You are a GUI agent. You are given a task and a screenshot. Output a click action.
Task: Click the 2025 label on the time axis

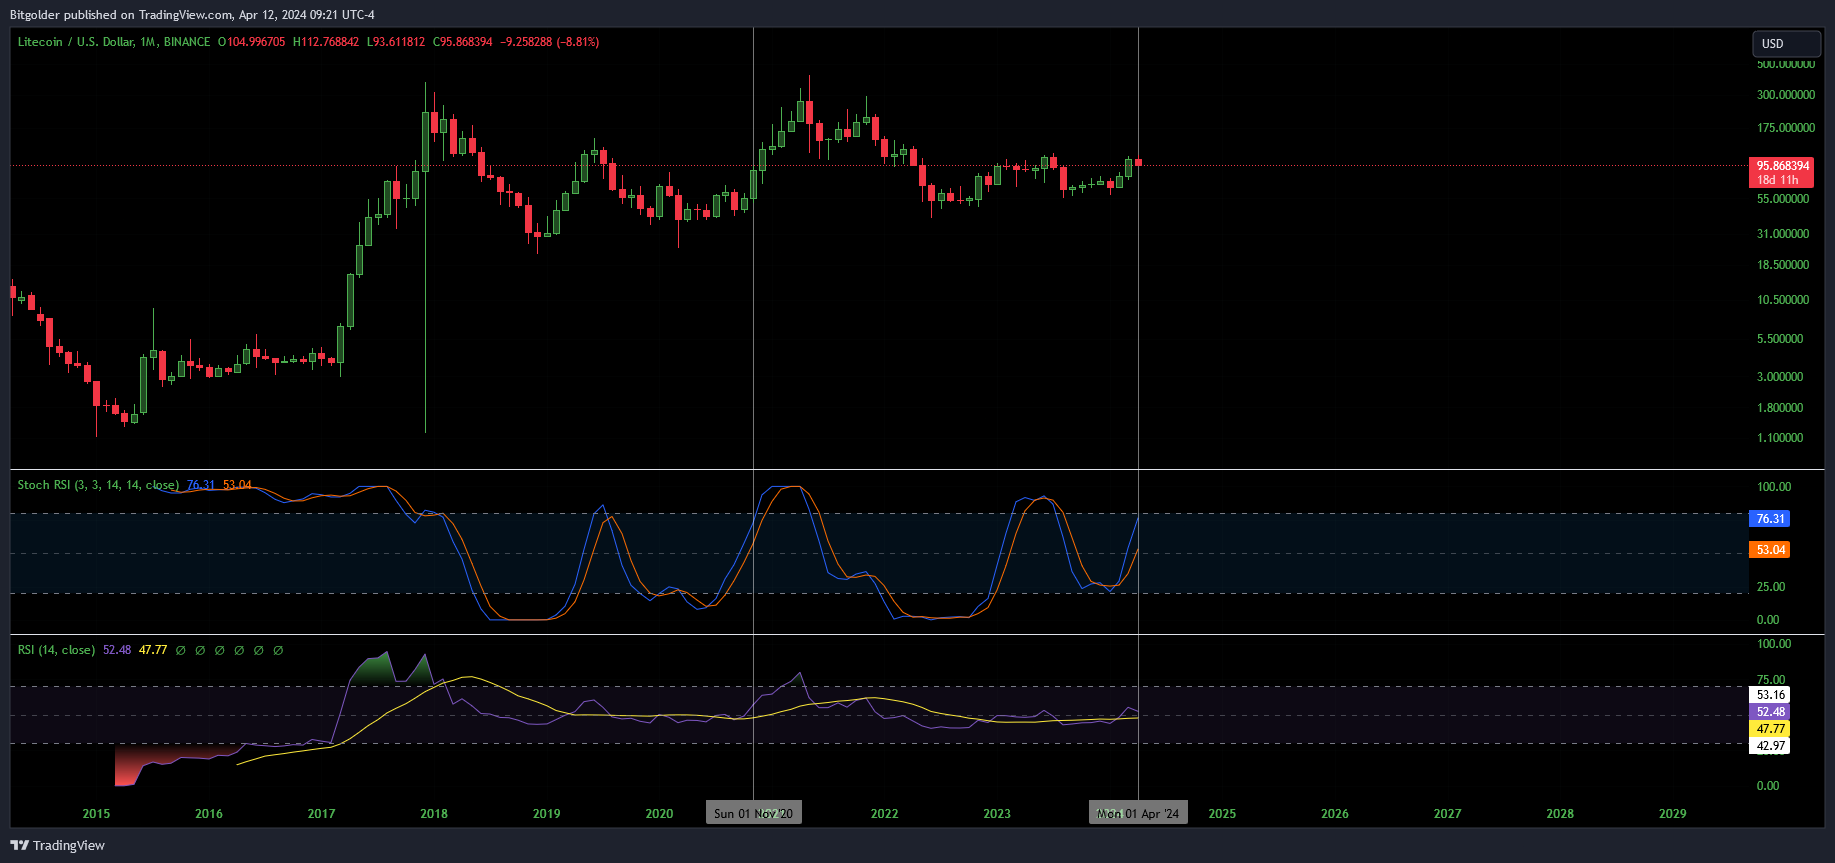(x=1222, y=814)
